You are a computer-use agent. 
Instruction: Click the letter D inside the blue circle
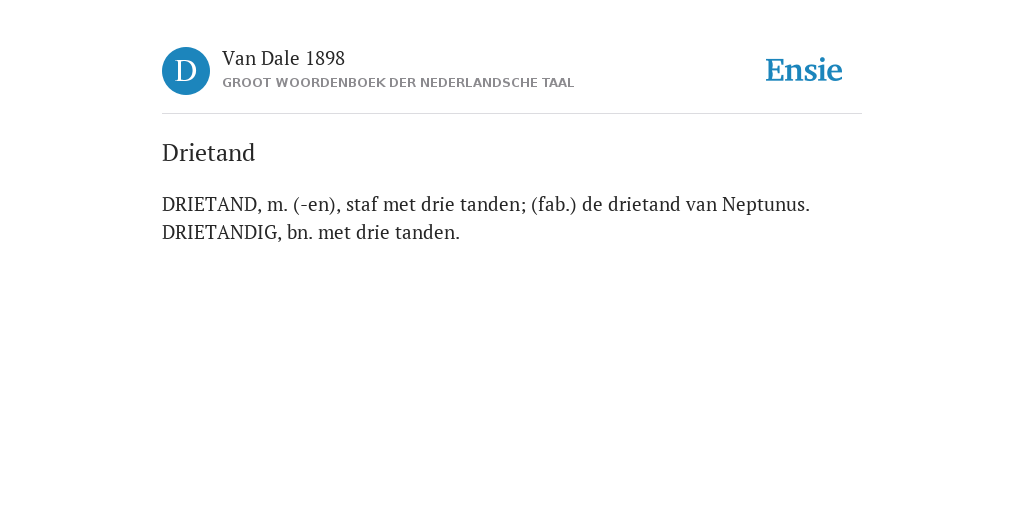[x=186, y=71]
